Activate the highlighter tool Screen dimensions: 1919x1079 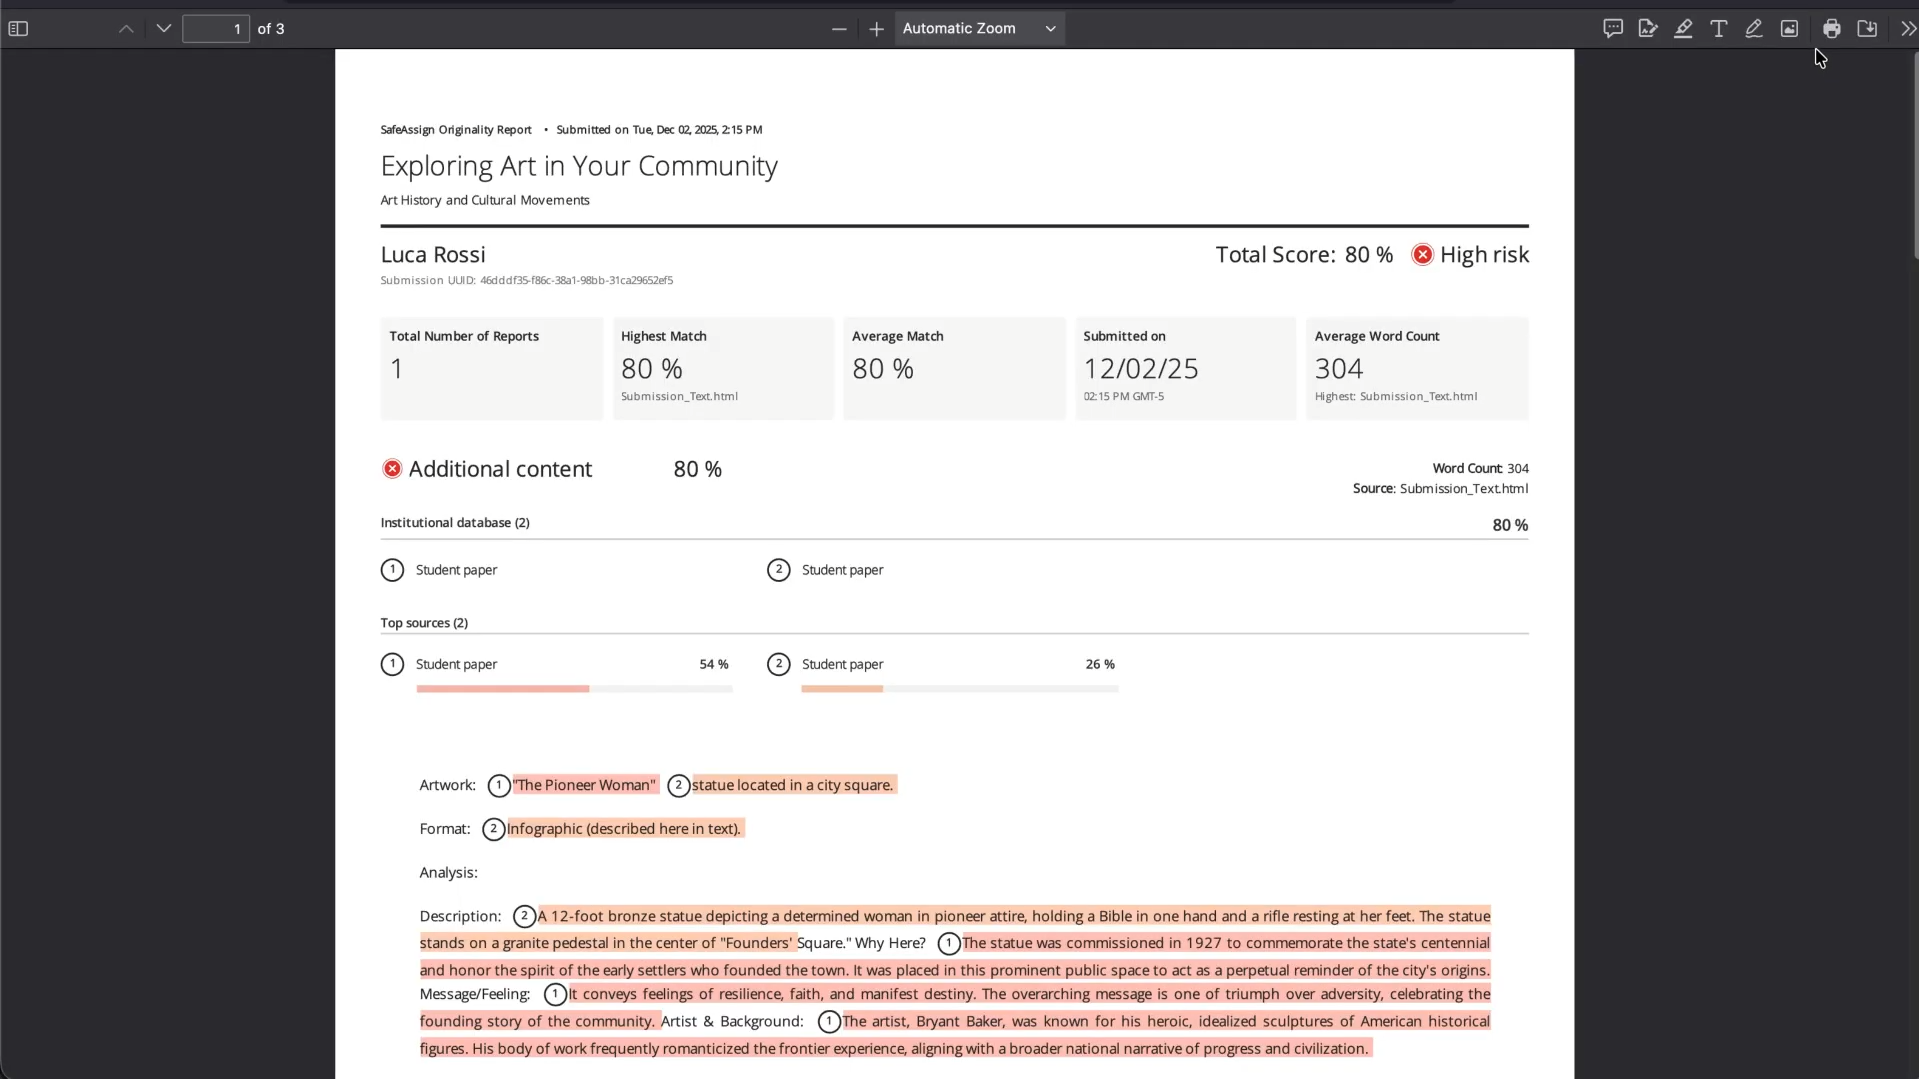click(x=1683, y=29)
